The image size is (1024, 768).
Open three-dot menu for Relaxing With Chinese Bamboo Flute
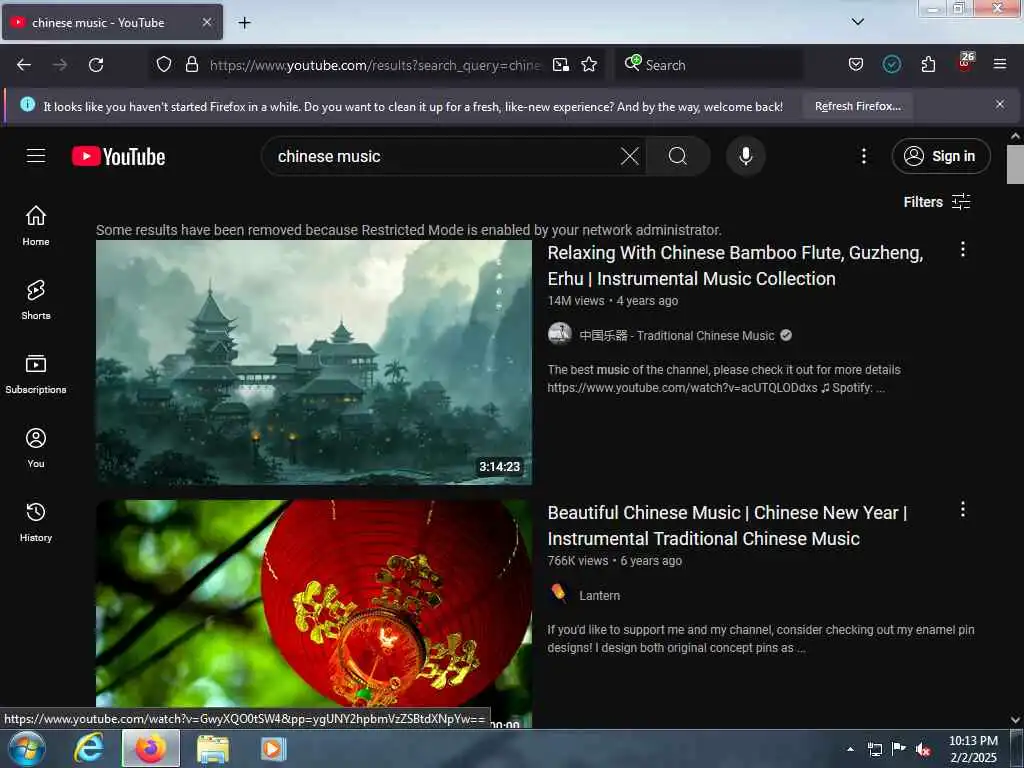point(963,249)
